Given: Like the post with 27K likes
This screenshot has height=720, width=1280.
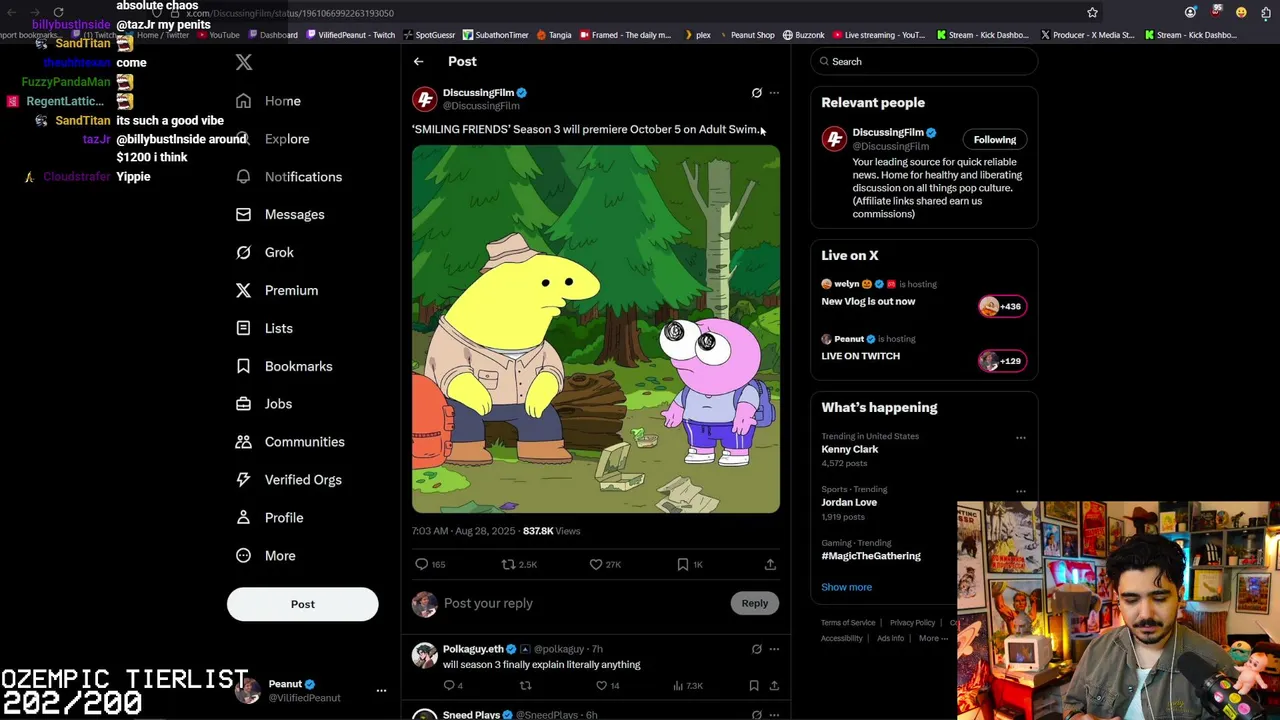Looking at the screenshot, I should [596, 565].
